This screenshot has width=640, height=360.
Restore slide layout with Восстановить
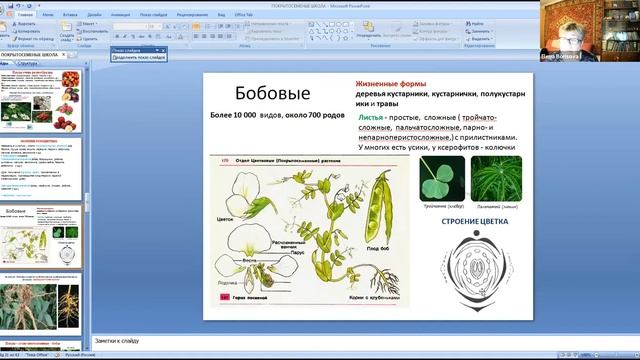pos(92,31)
